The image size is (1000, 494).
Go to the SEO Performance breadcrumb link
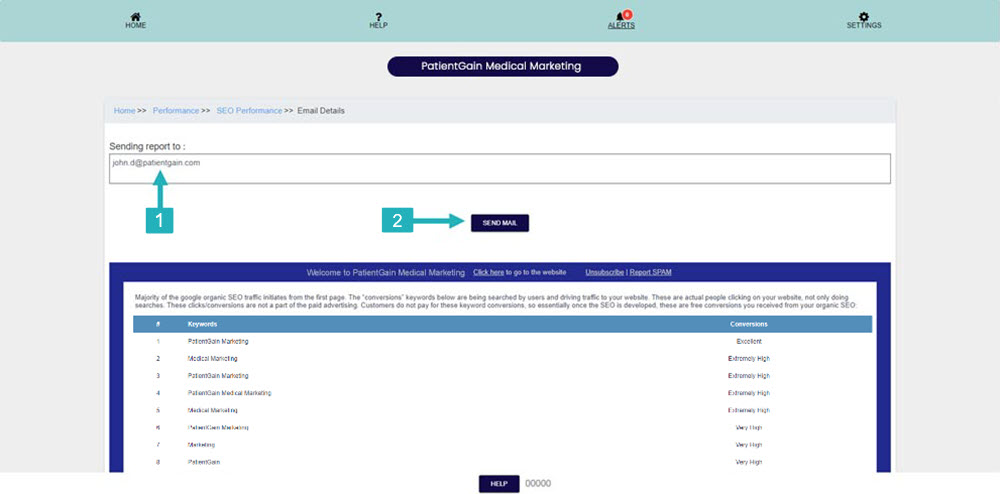[x=249, y=110]
